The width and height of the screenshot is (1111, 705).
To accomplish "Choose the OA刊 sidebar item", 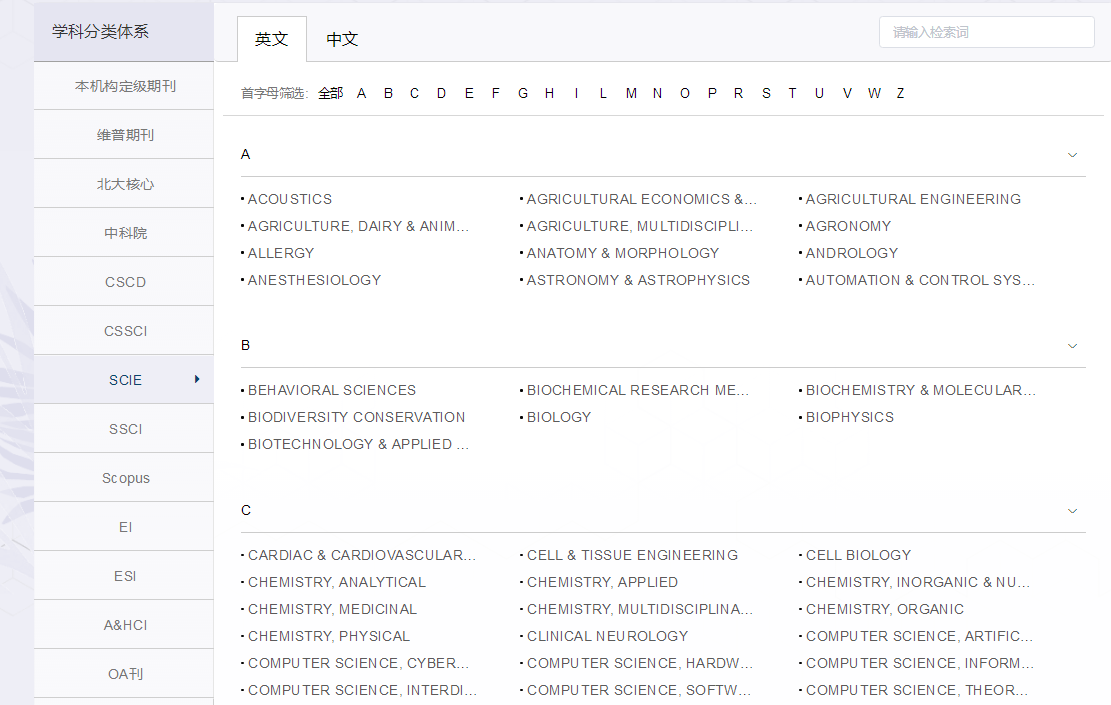I will point(125,674).
